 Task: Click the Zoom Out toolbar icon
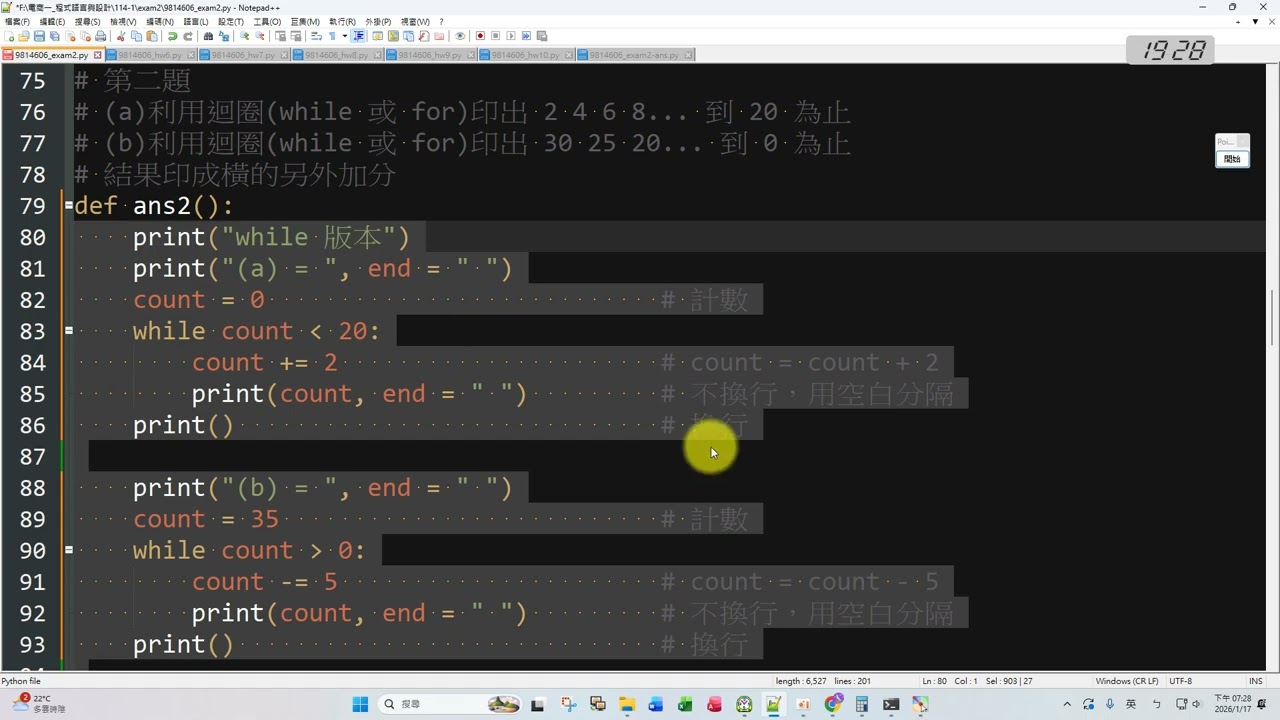259,36
